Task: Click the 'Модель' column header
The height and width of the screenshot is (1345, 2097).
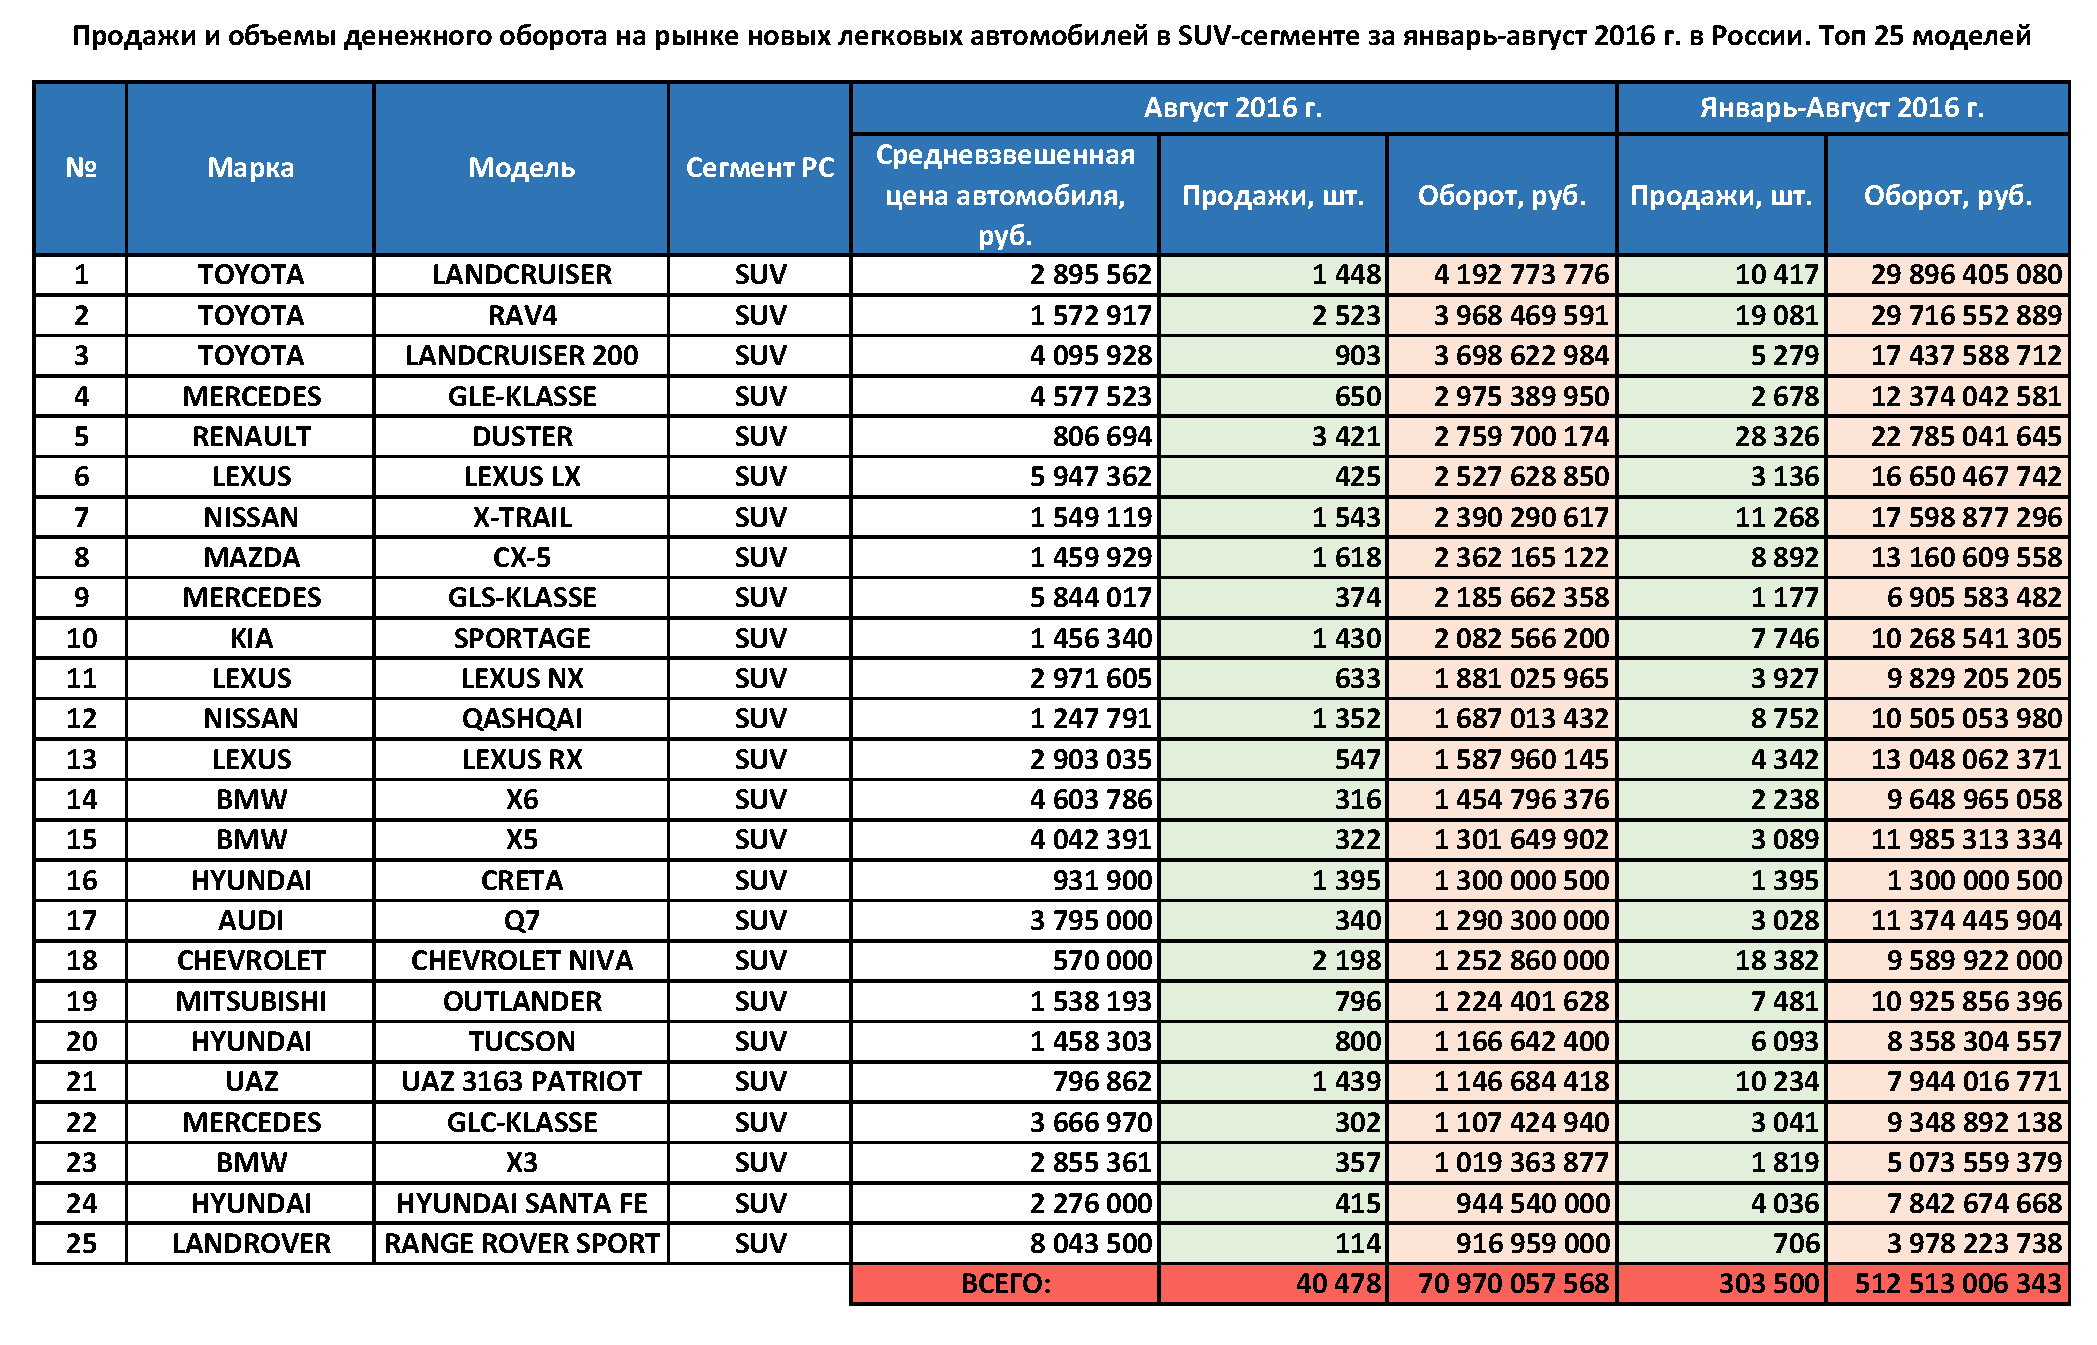Action: [x=521, y=168]
